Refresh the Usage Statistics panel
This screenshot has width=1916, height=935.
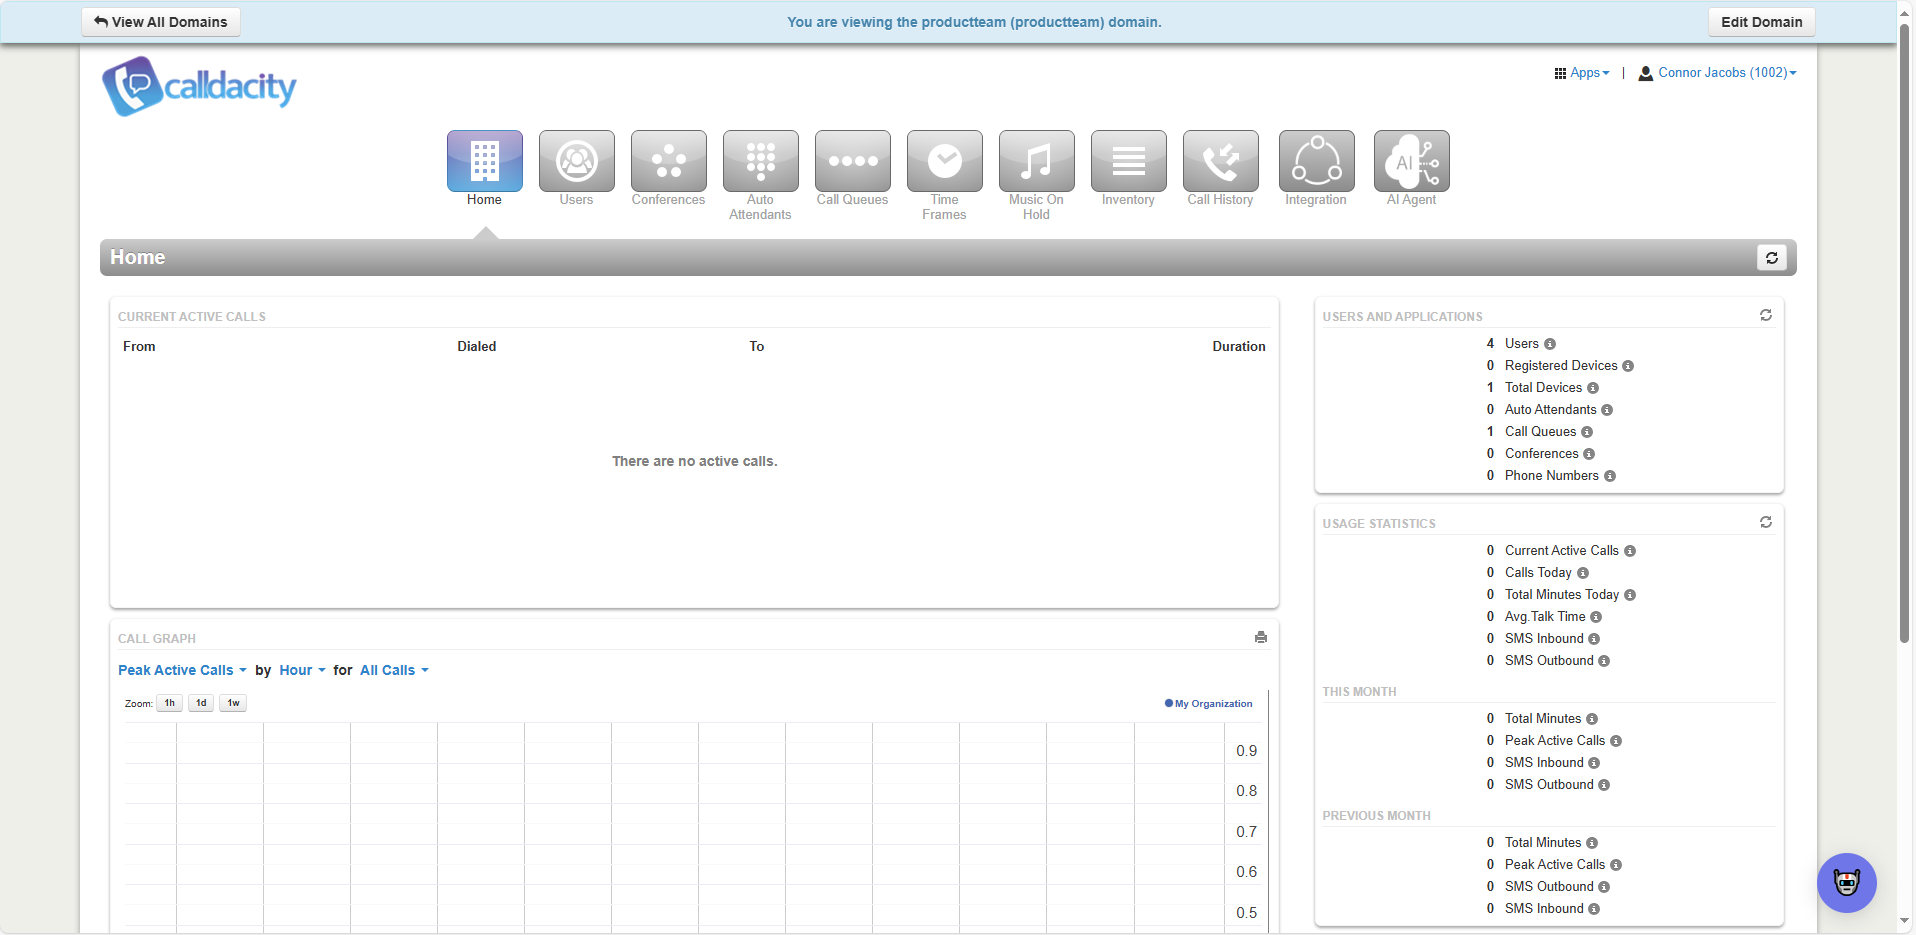pyautogui.click(x=1765, y=522)
